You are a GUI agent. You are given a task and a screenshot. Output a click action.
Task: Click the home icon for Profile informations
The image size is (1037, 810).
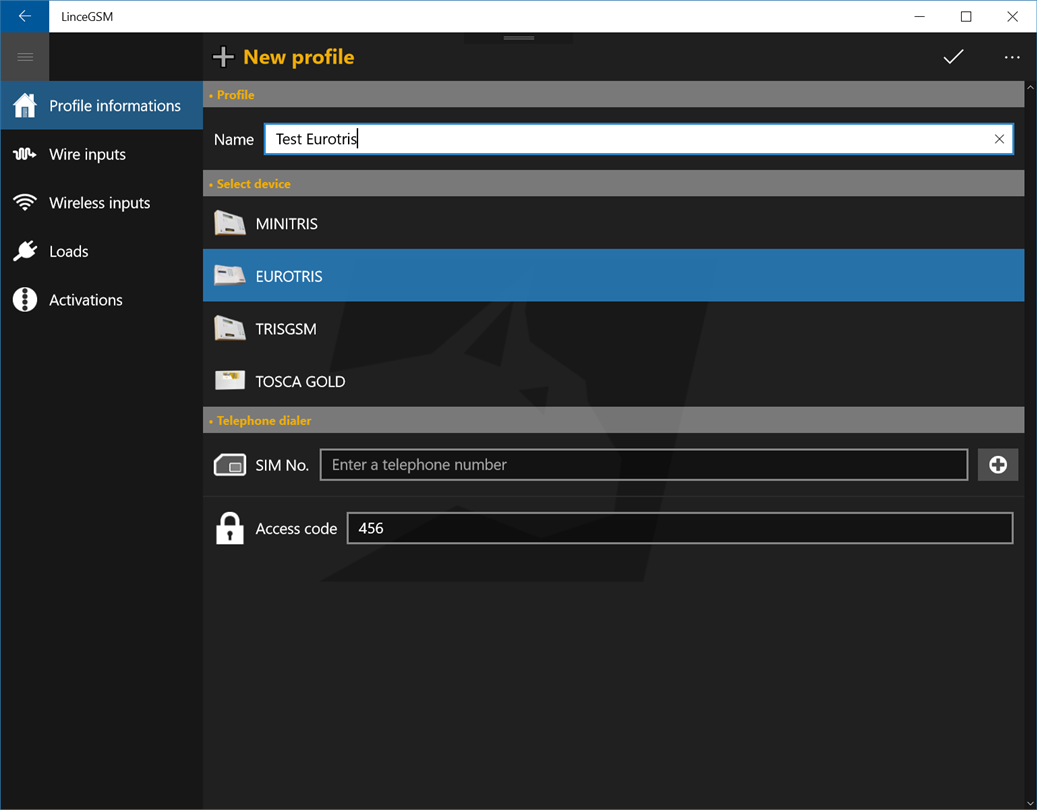[24, 105]
